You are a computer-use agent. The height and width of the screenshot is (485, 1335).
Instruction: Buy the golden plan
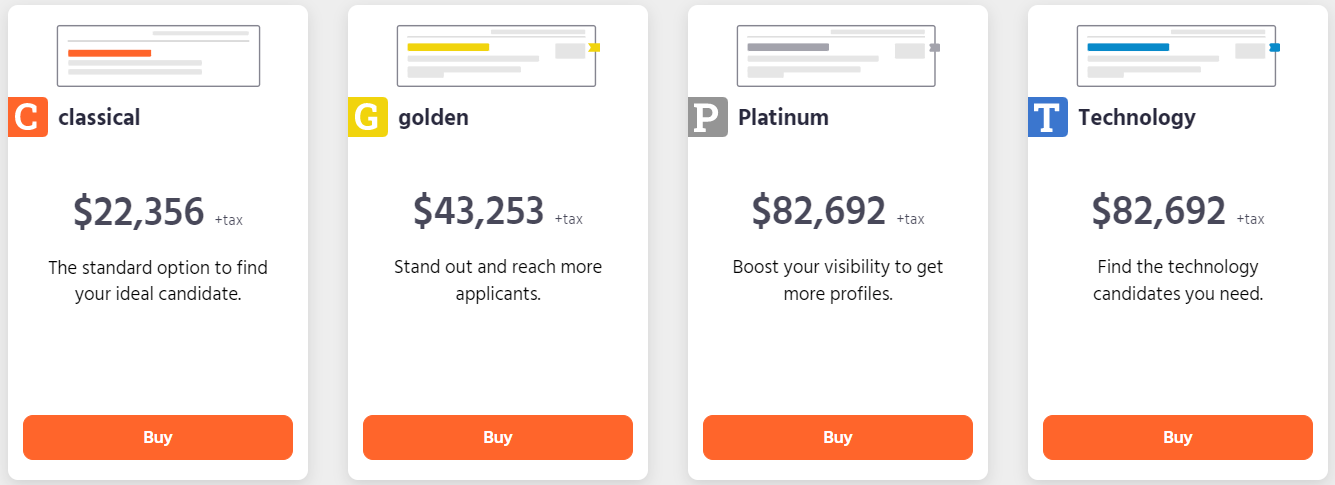click(498, 437)
